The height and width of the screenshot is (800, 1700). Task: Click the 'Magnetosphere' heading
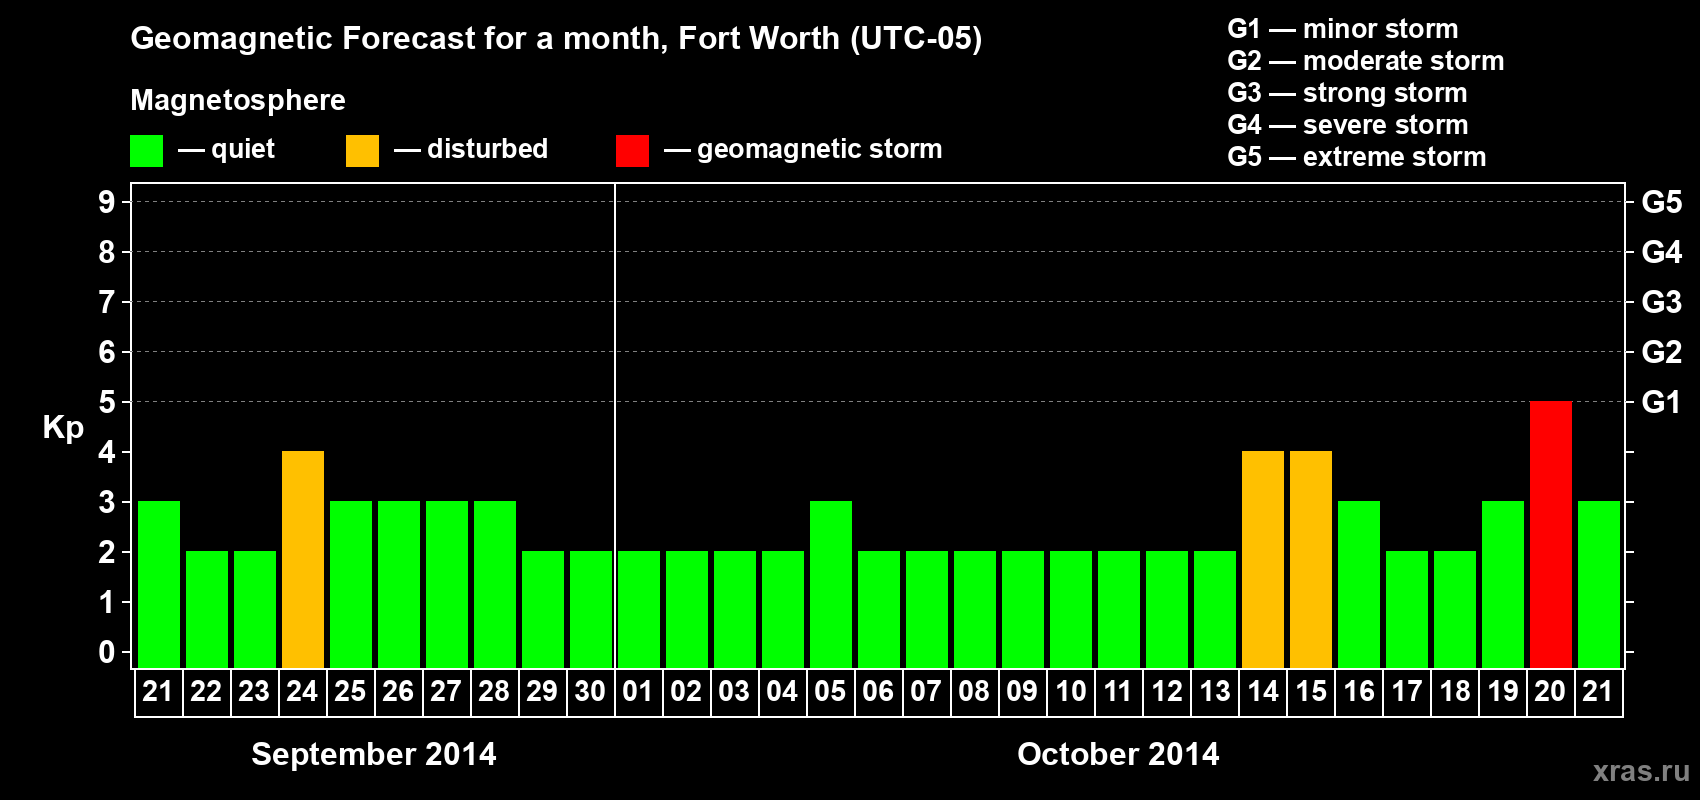[238, 100]
